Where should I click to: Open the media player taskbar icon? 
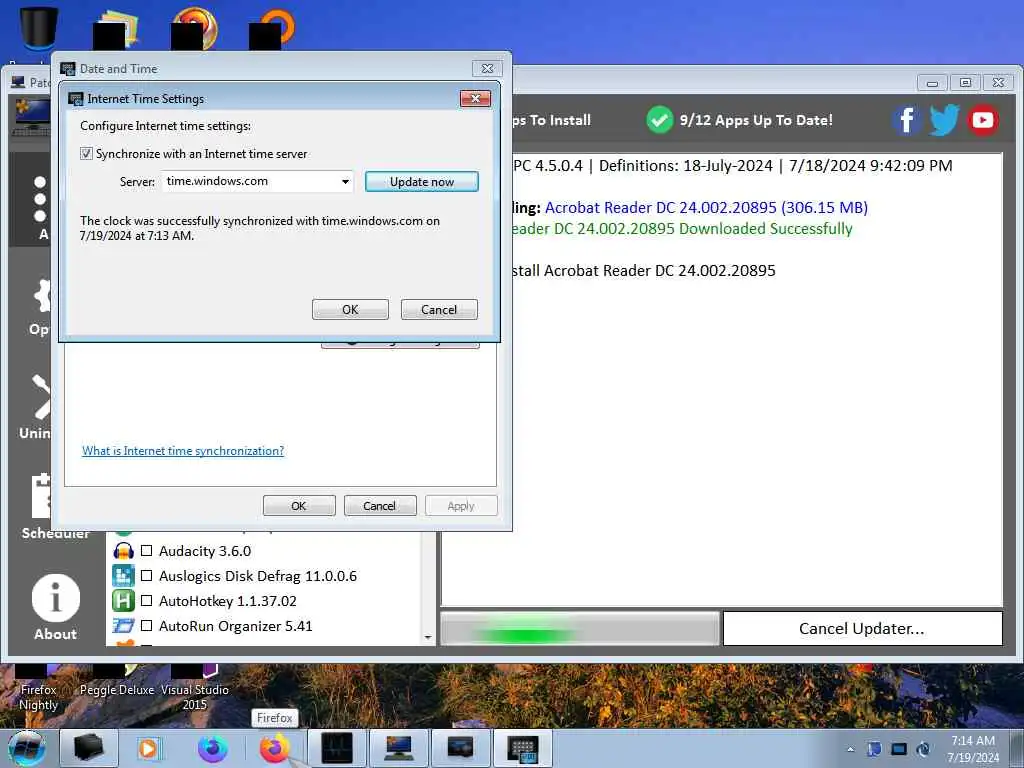[149, 748]
